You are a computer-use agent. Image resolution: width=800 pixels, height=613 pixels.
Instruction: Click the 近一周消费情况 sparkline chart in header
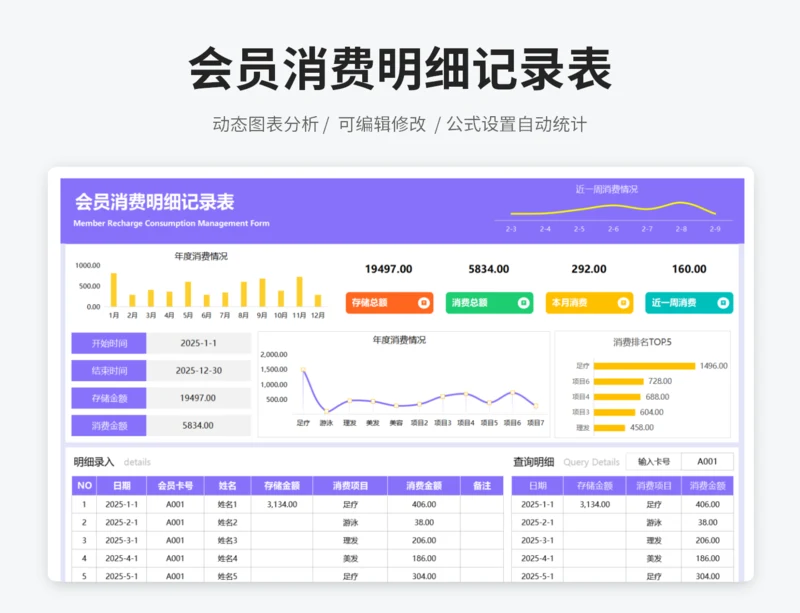point(612,210)
